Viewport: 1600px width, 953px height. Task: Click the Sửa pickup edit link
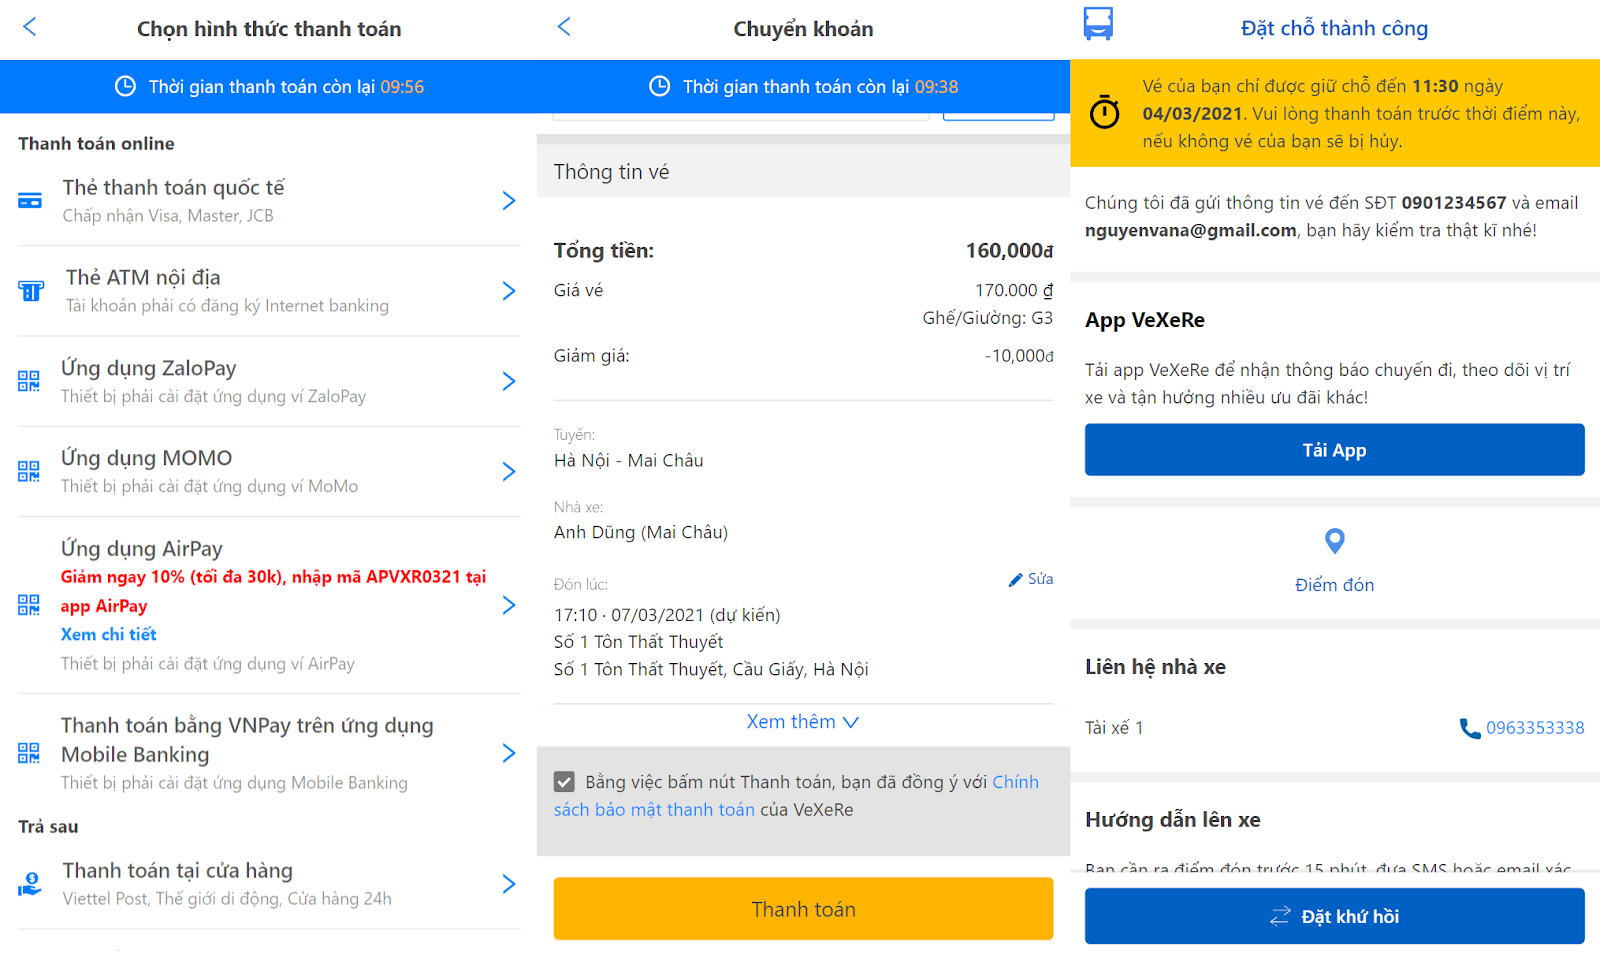(x=1040, y=579)
